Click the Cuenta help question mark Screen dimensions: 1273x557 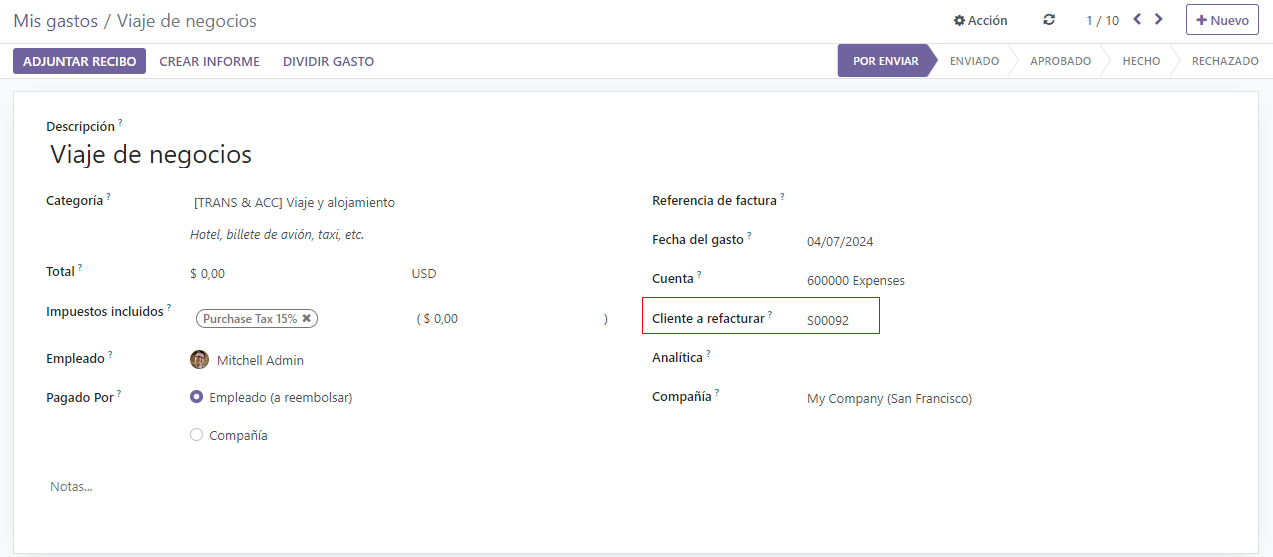pyautogui.click(x=699, y=274)
